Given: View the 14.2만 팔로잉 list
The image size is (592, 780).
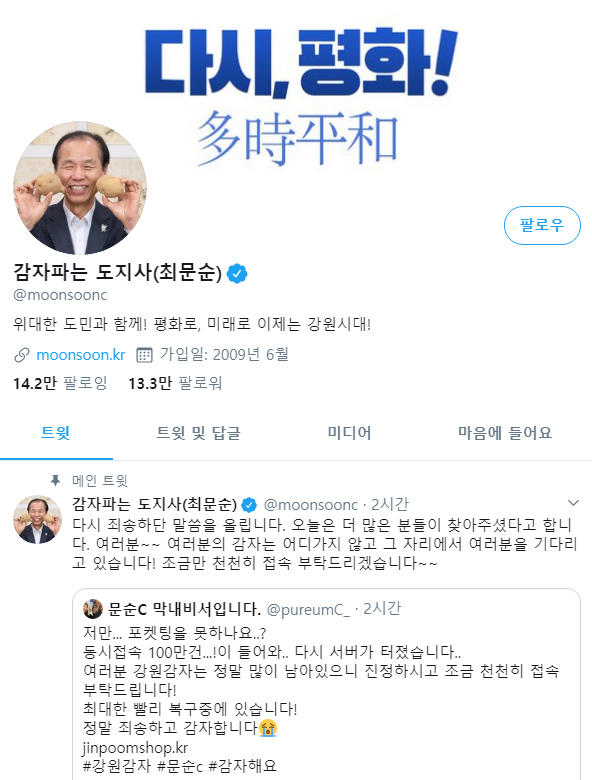Looking at the screenshot, I should click(x=60, y=384).
